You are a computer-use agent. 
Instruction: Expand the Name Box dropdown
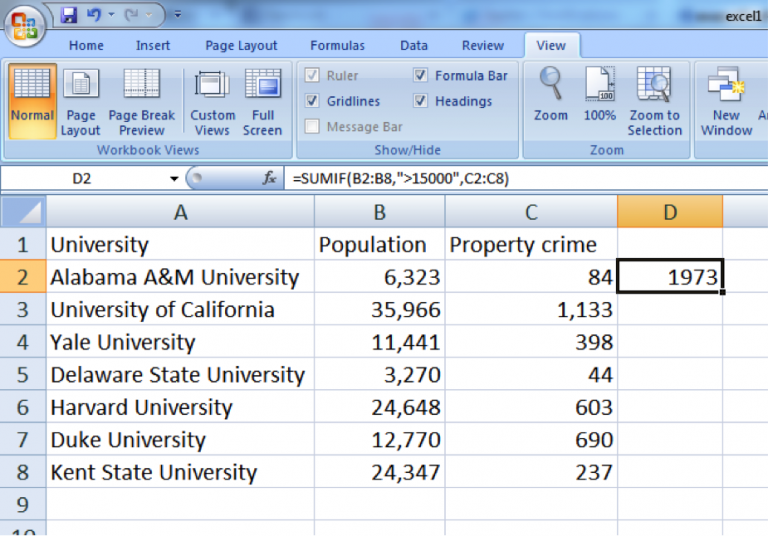coord(174,178)
